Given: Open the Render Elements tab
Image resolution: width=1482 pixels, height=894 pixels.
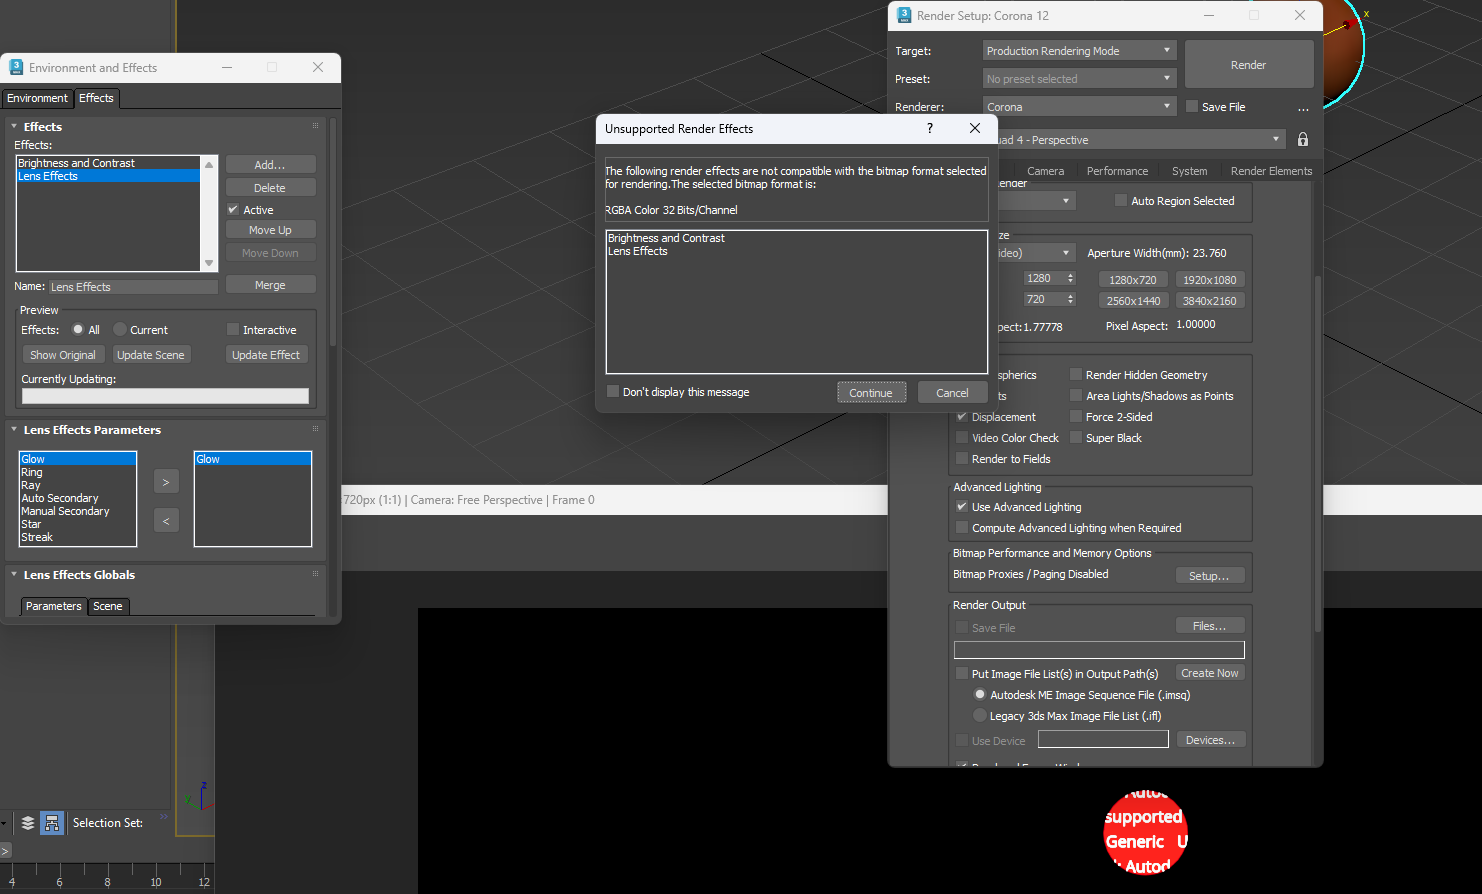Looking at the screenshot, I should (x=1271, y=171).
